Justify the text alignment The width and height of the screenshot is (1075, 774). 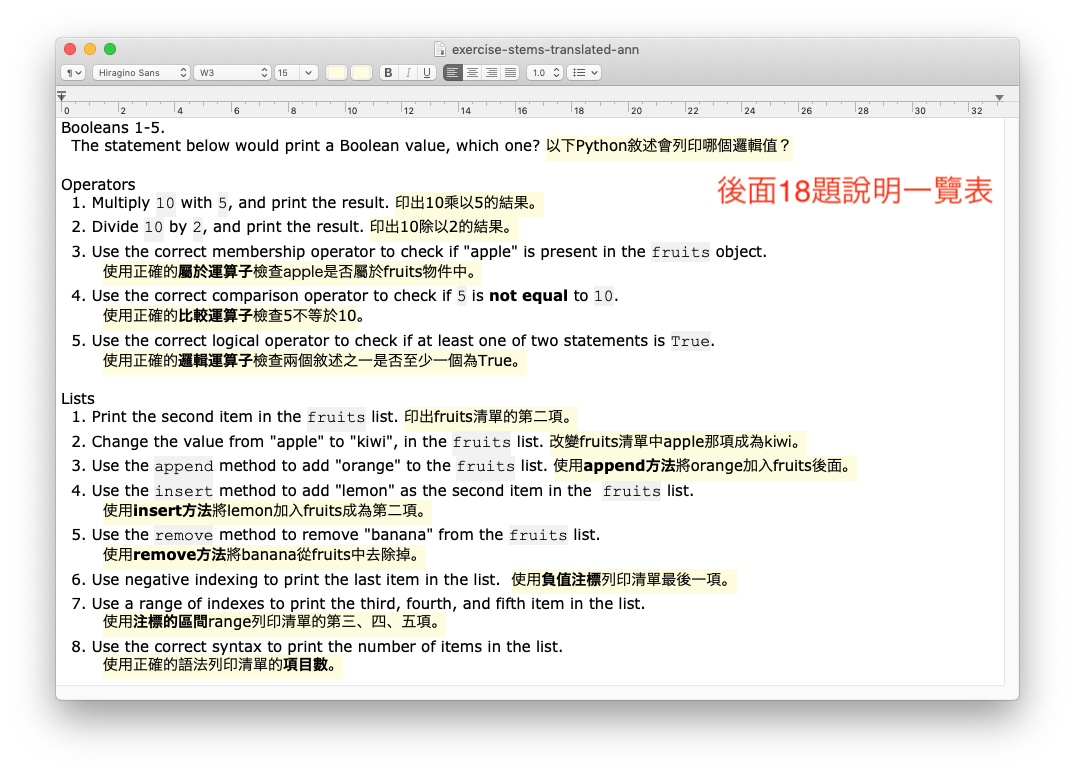click(510, 73)
